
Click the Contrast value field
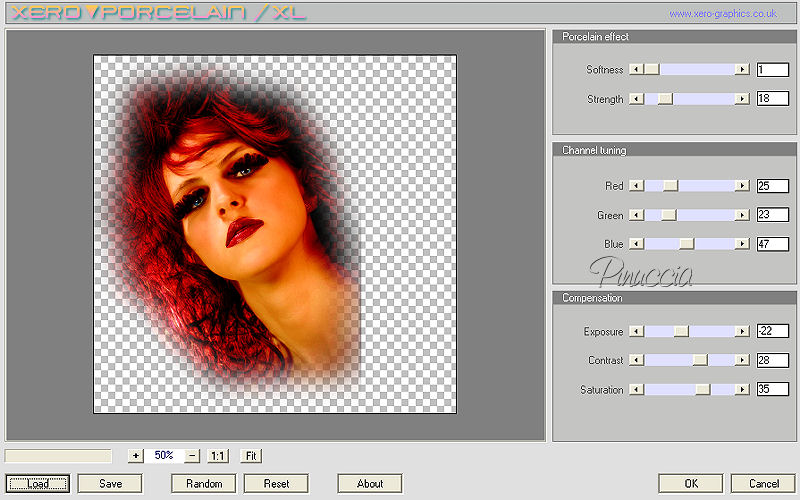772,360
